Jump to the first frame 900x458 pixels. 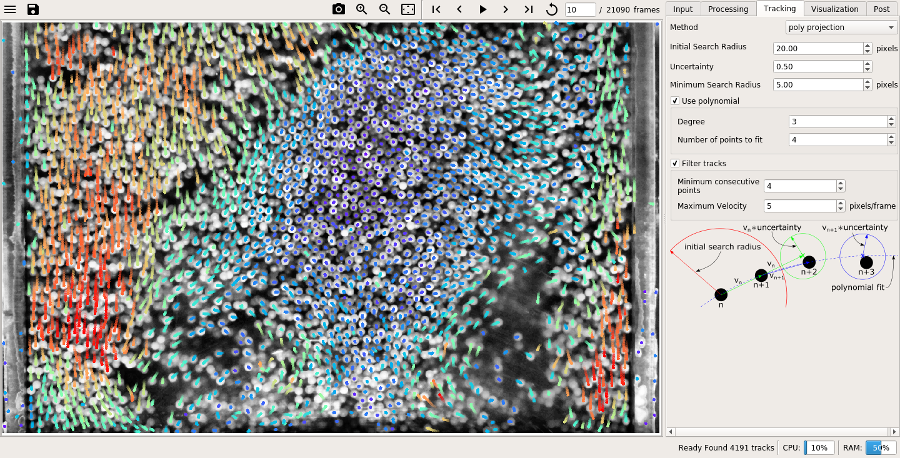437,9
